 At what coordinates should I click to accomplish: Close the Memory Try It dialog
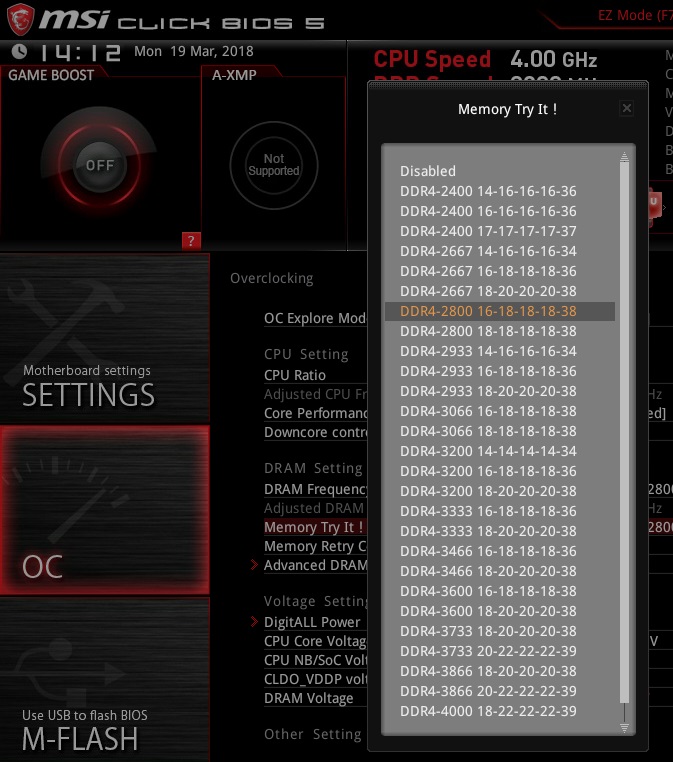627,108
